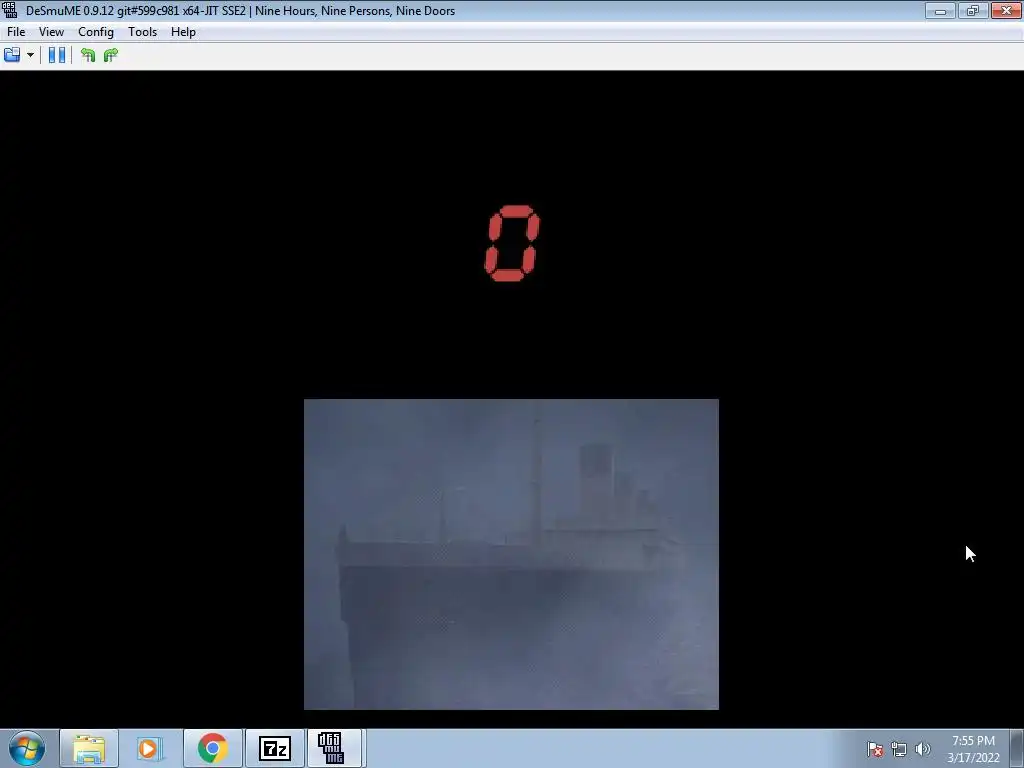Viewport: 1024px width, 768px height.
Task: Open the Tools menu
Action: 142,32
